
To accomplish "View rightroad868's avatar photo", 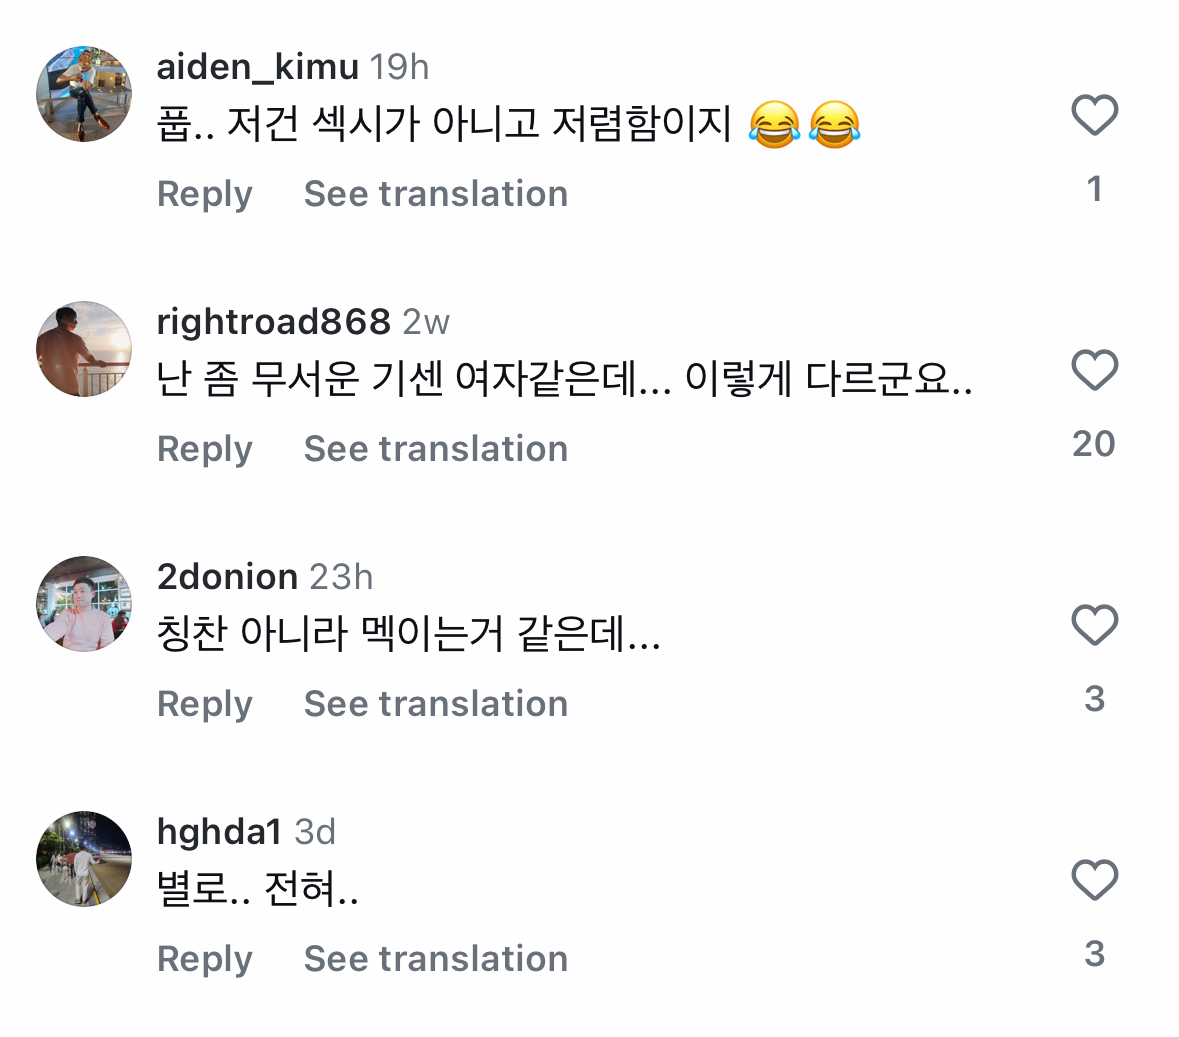I will point(84,349).
